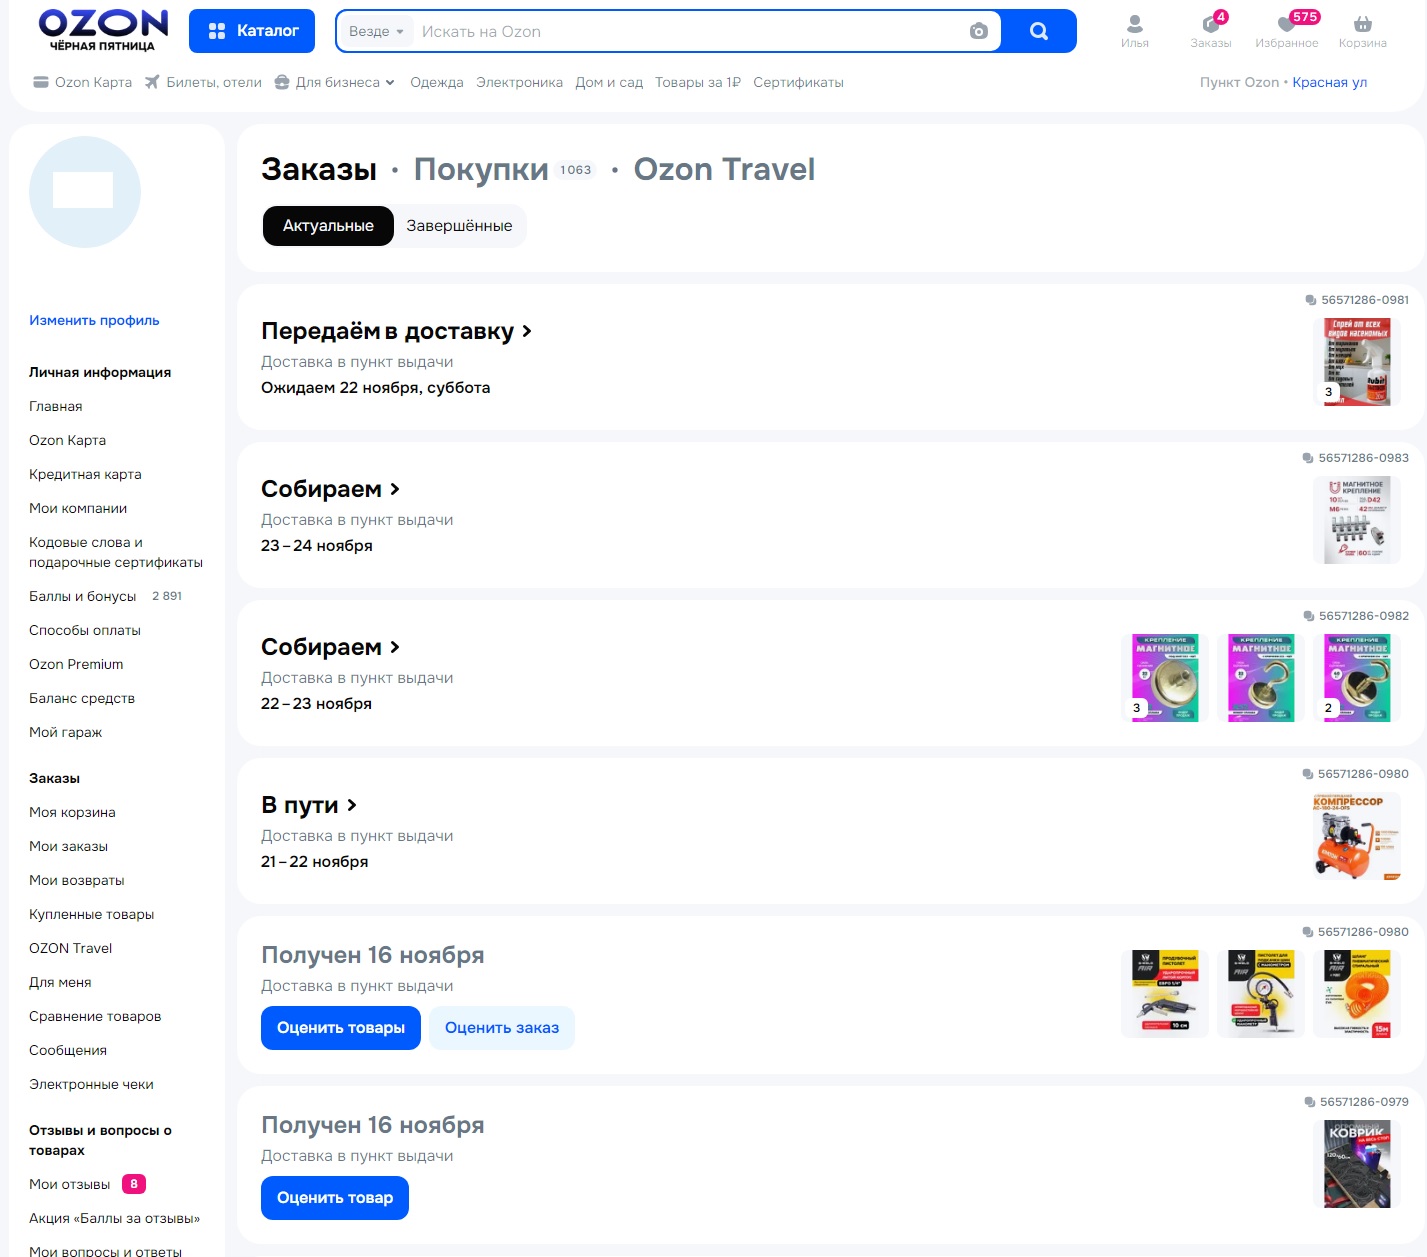Open the tire inflator gauge thumbnail
This screenshot has width=1427, height=1257.
pos(1261,994)
